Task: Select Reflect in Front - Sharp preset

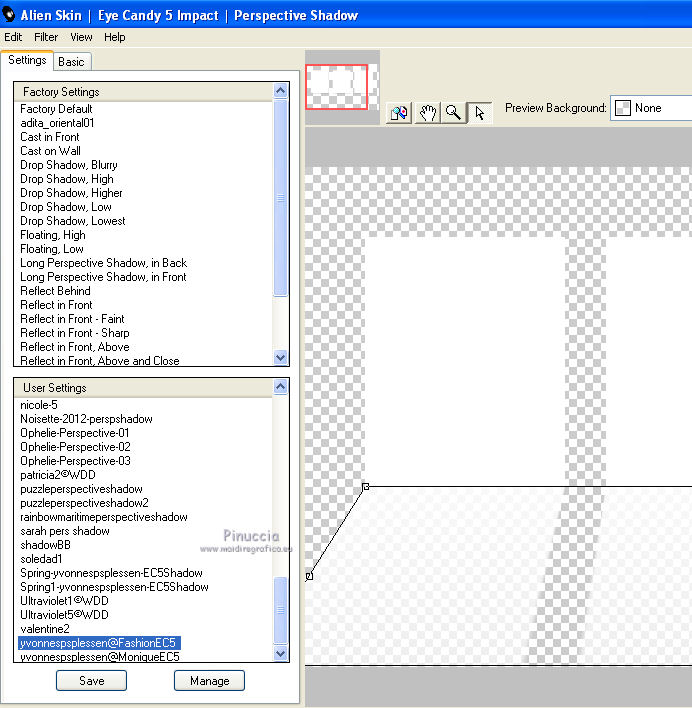Action: [75, 333]
